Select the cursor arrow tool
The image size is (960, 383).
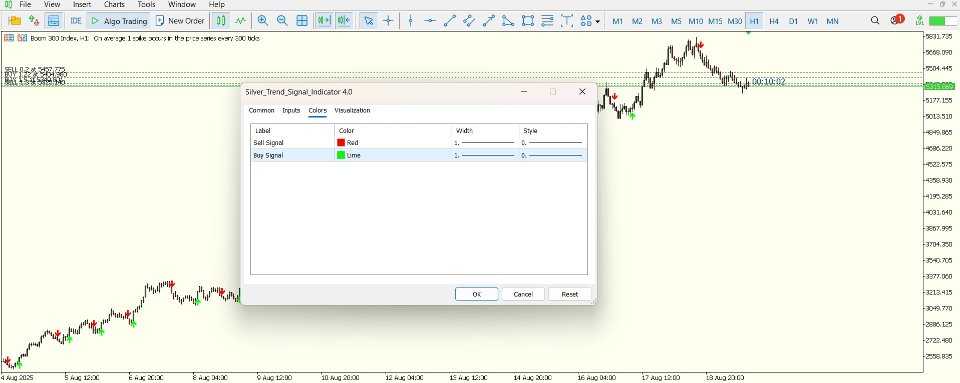368,21
